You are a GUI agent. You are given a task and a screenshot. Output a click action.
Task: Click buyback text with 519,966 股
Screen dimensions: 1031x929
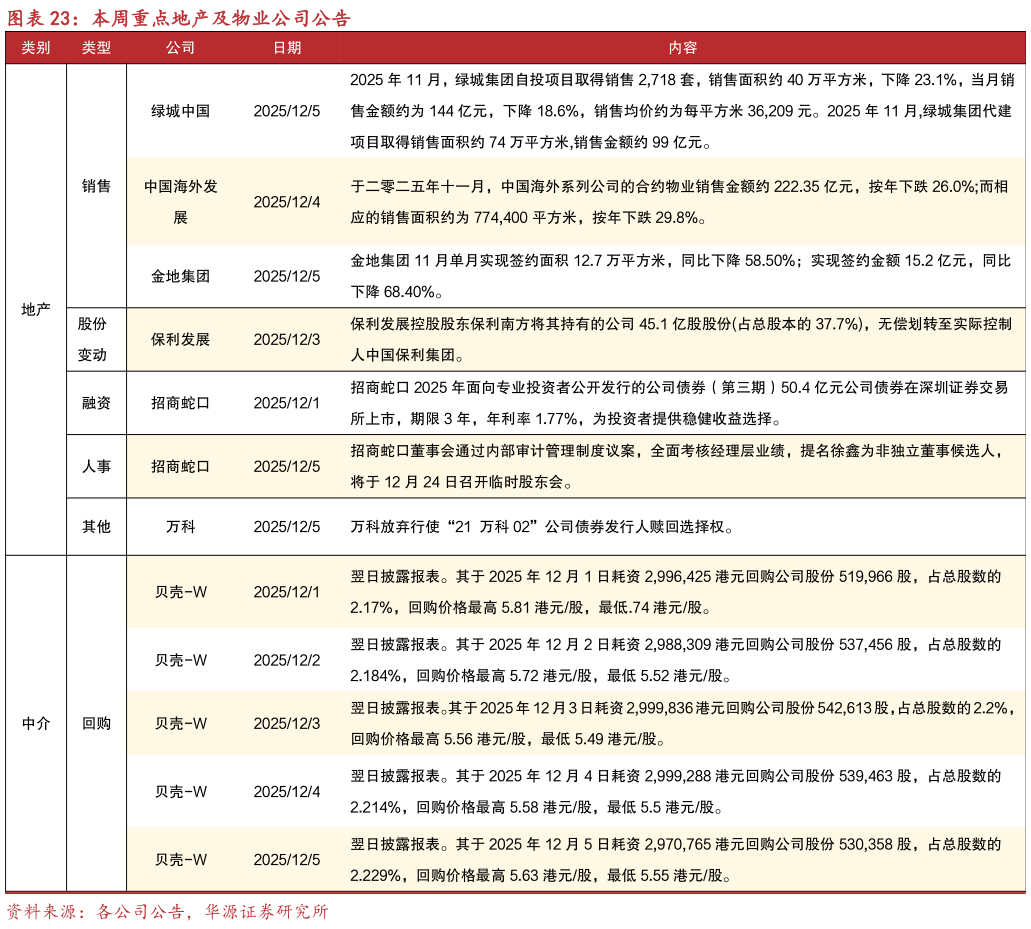click(x=675, y=592)
